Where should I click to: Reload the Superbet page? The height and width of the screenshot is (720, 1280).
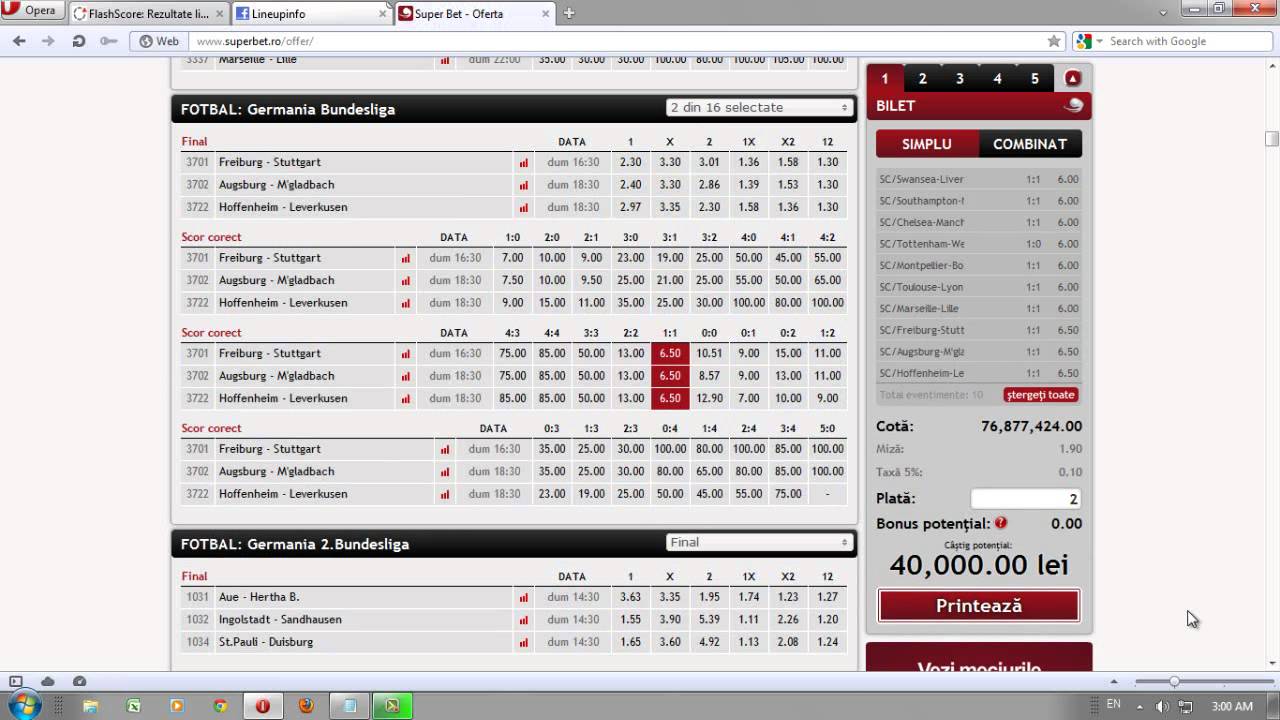[78, 41]
